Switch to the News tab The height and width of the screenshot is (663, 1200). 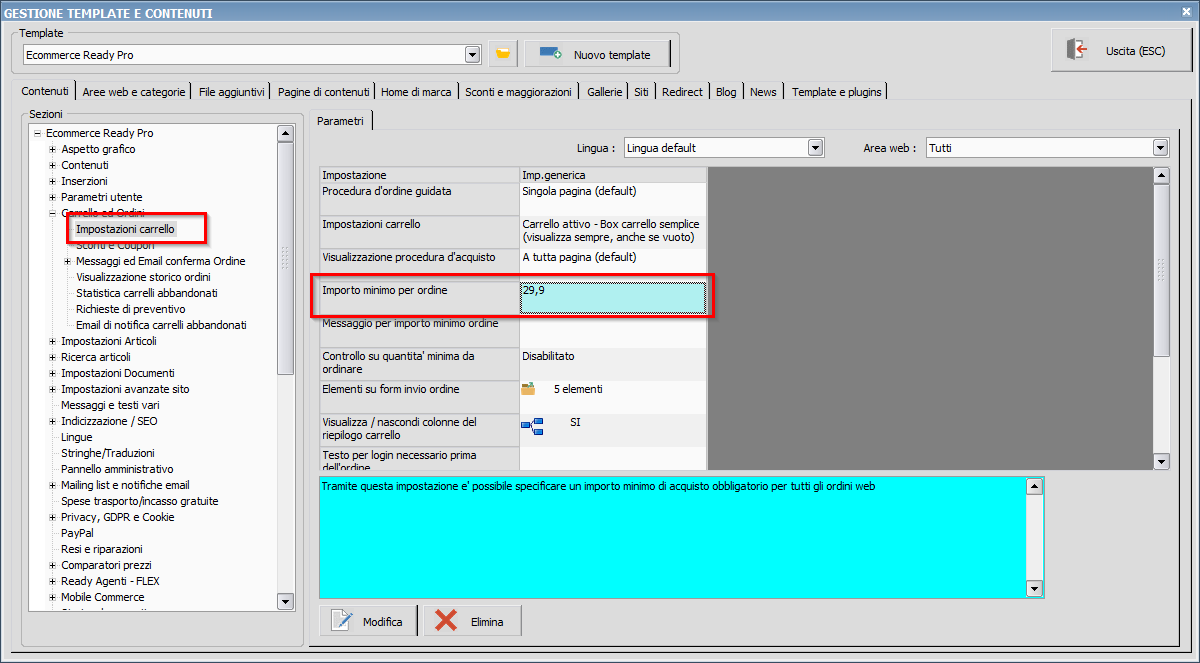[x=763, y=92]
